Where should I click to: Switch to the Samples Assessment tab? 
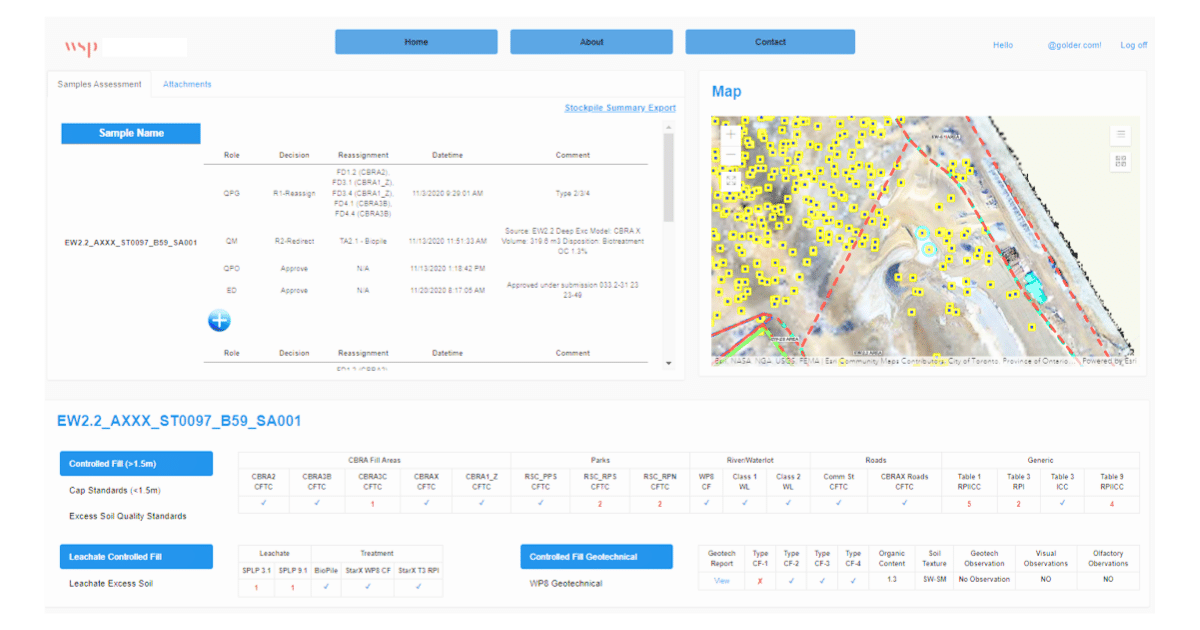(99, 84)
